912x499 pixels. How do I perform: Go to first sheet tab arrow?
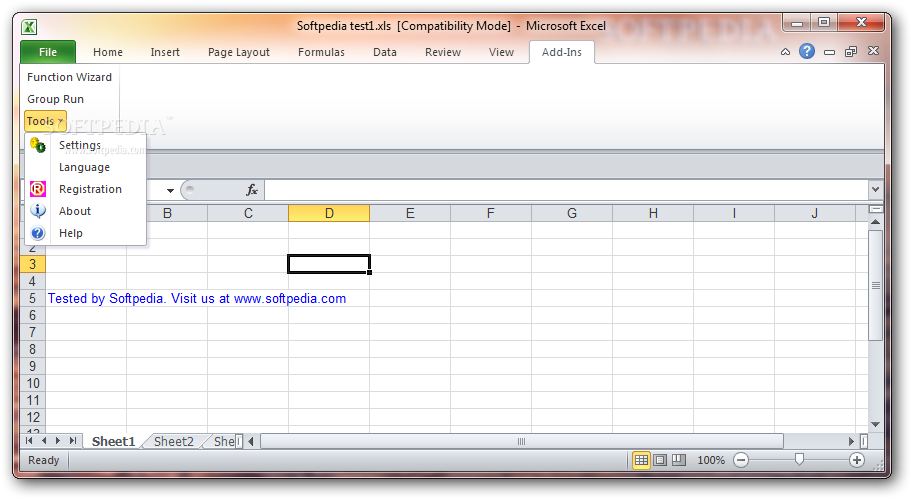point(29,441)
